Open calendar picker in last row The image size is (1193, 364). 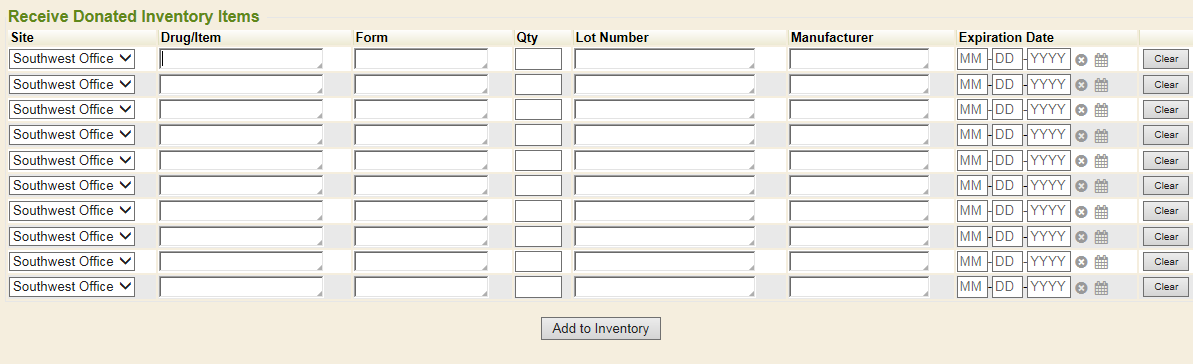click(x=1101, y=287)
